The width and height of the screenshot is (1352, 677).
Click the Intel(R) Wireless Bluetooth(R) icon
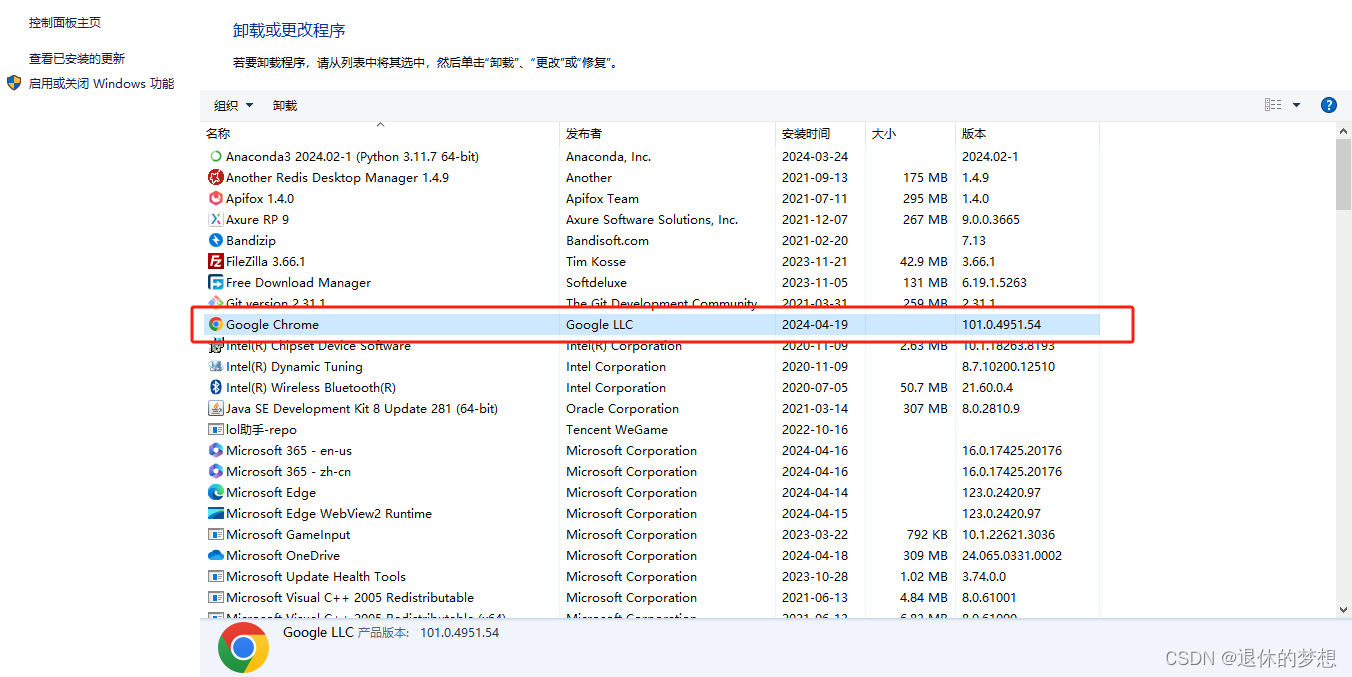pyautogui.click(x=215, y=387)
